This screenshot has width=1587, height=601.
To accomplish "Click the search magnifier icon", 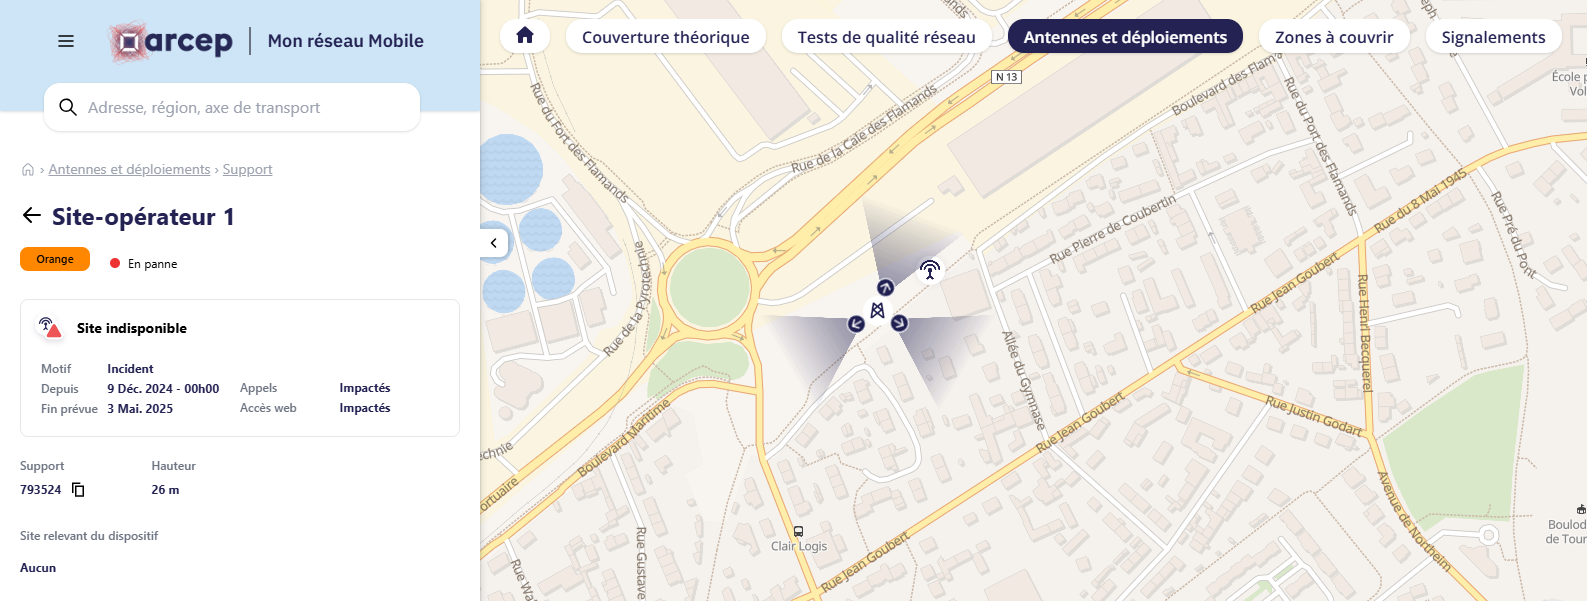I will tap(68, 107).
